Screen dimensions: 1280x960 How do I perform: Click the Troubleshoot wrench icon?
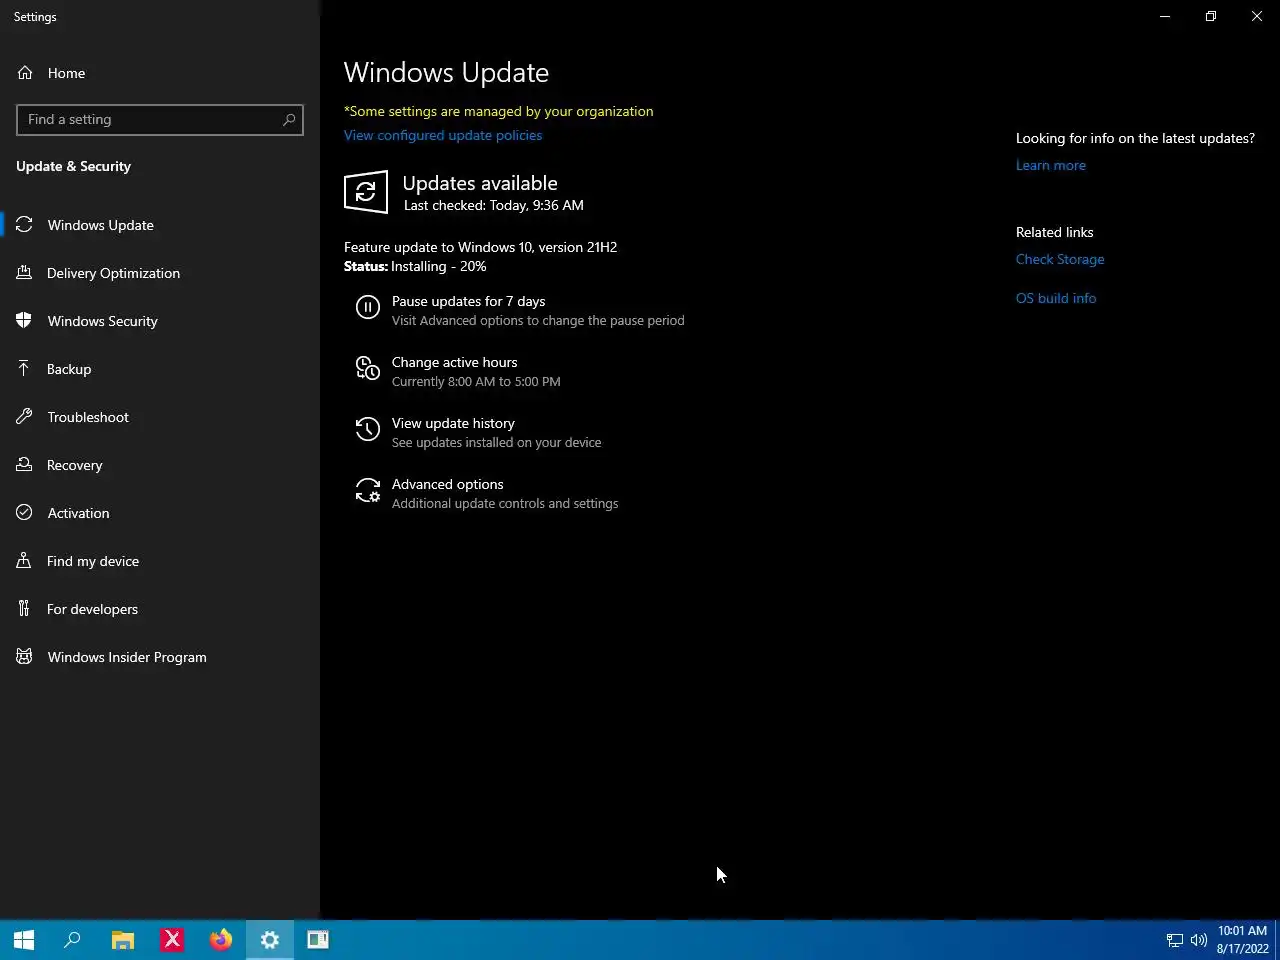(24, 417)
